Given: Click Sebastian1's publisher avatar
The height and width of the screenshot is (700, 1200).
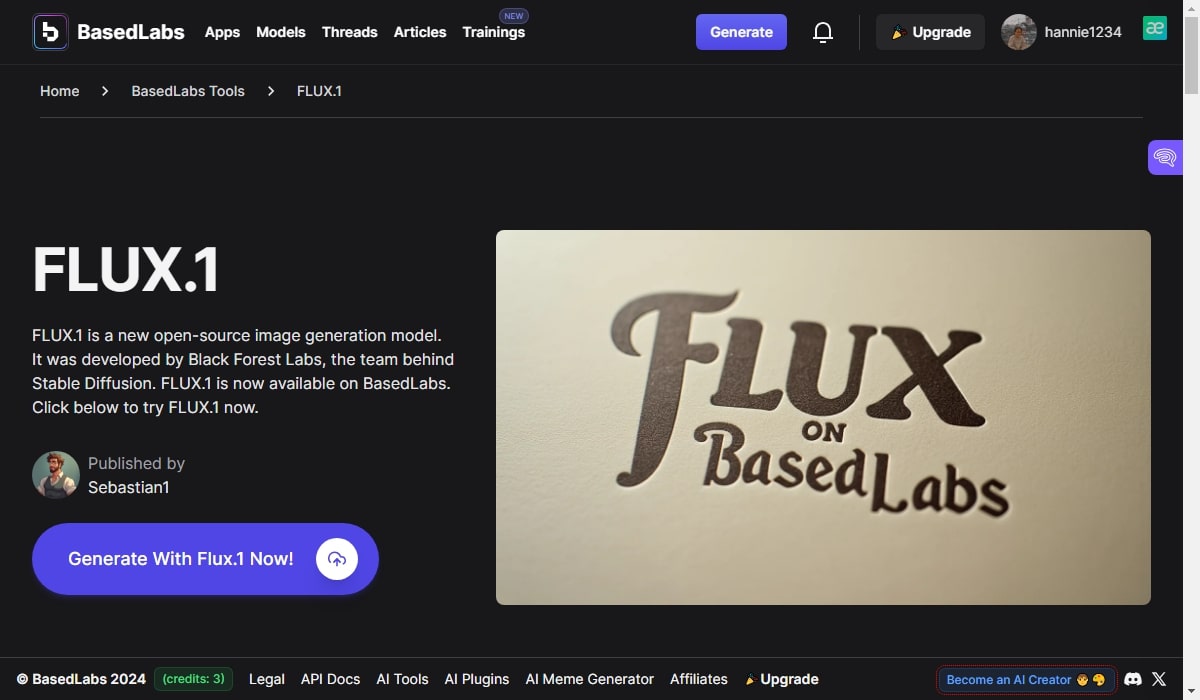Looking at the screenshot, I should (x=56, y=475).
